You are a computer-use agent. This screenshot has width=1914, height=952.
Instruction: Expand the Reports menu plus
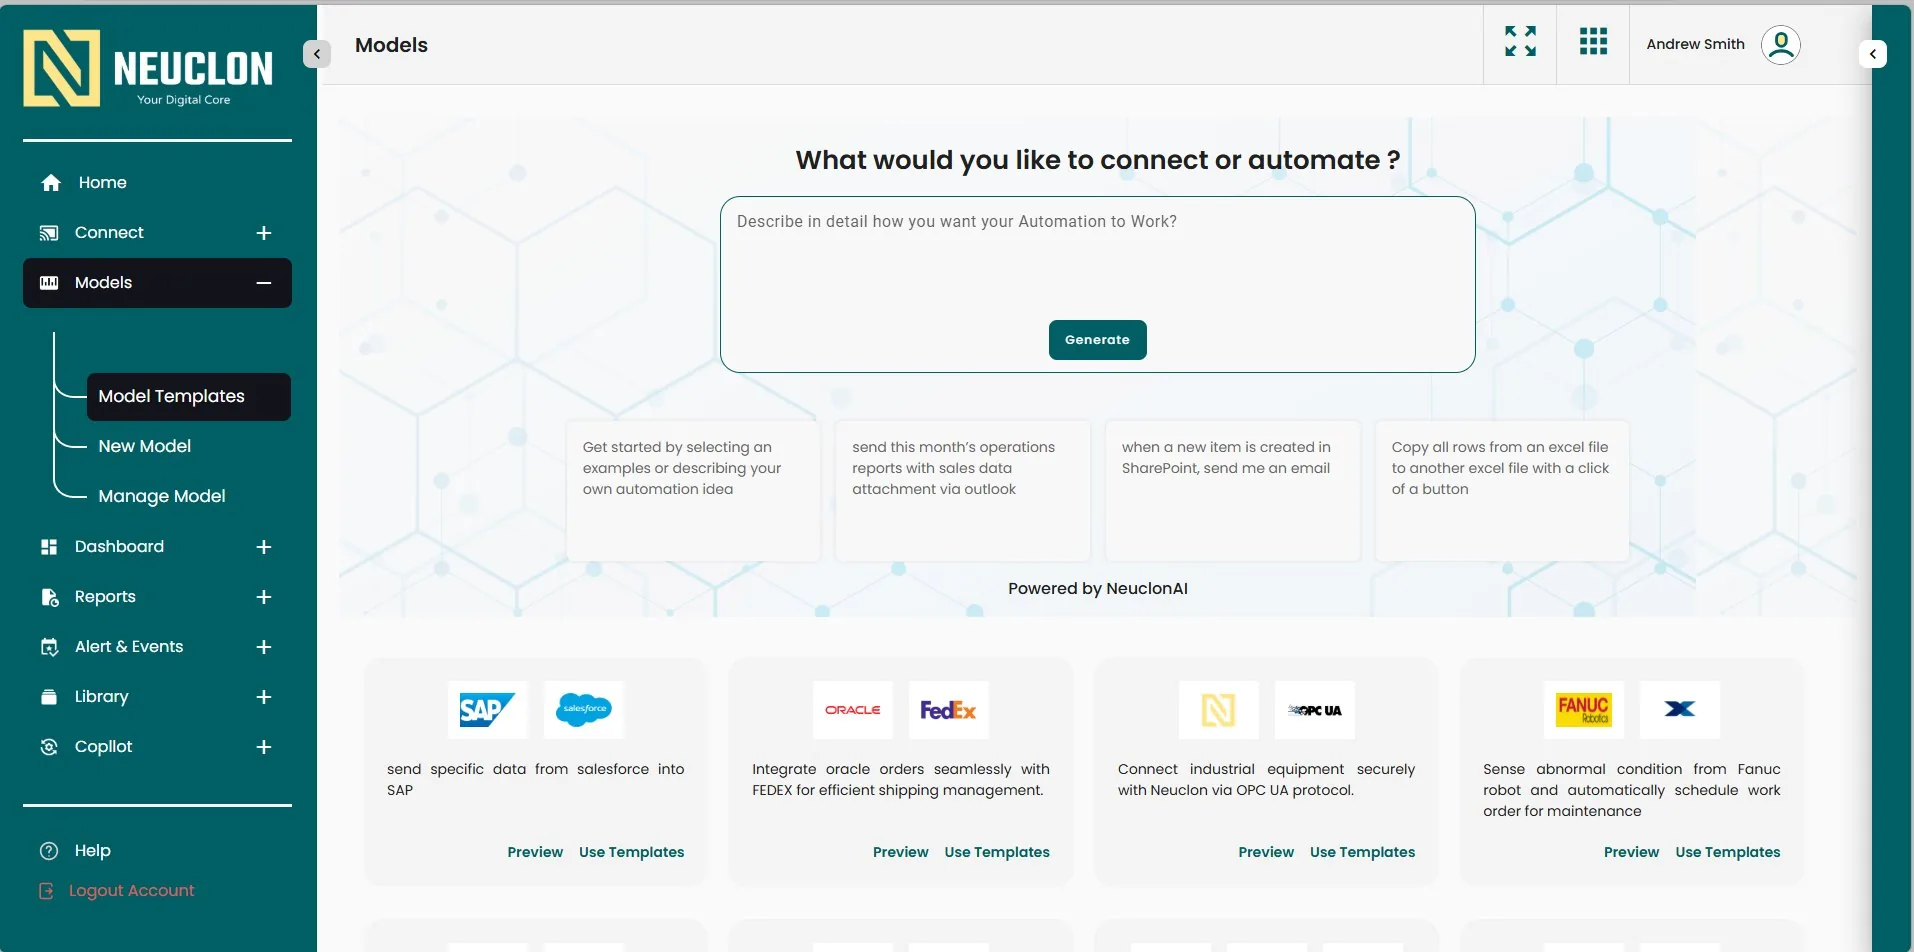pos(264,597)
